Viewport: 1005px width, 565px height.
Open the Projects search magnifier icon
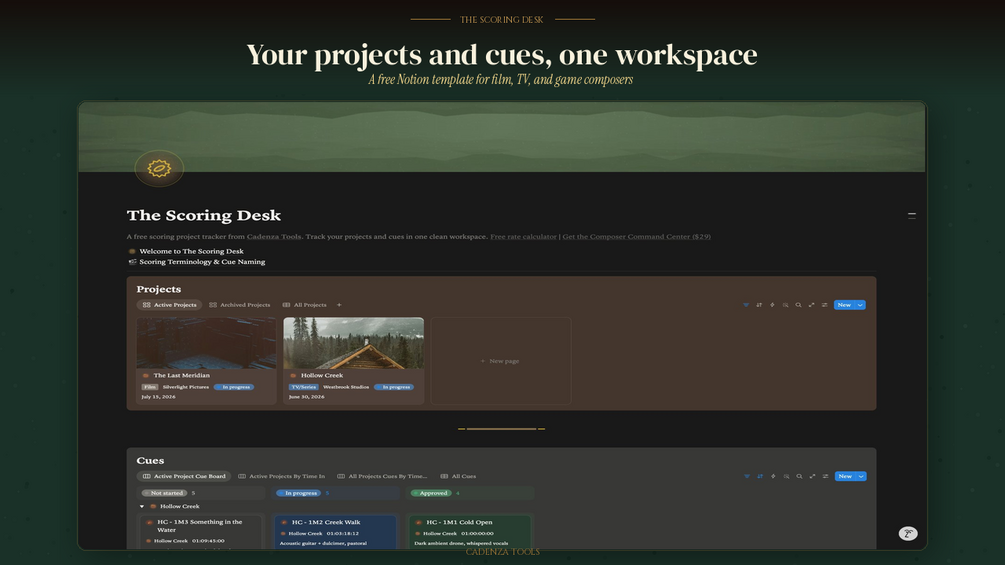click(799, 305)
